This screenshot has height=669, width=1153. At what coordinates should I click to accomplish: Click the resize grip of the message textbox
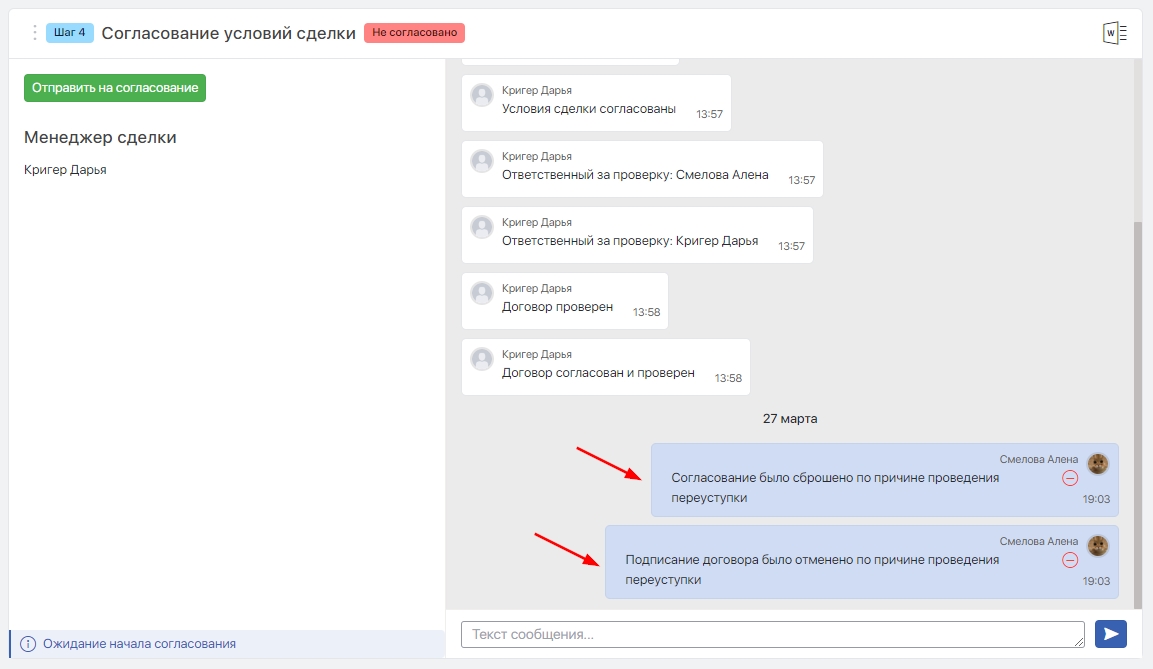tap(1079, 642)
